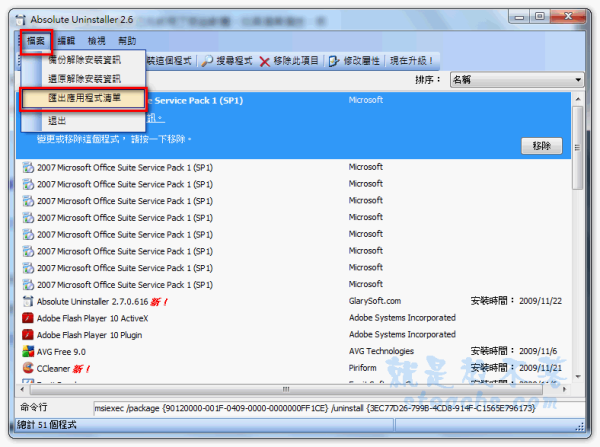Click the 總計 51 個程式 status text

[x=47, y=425]
